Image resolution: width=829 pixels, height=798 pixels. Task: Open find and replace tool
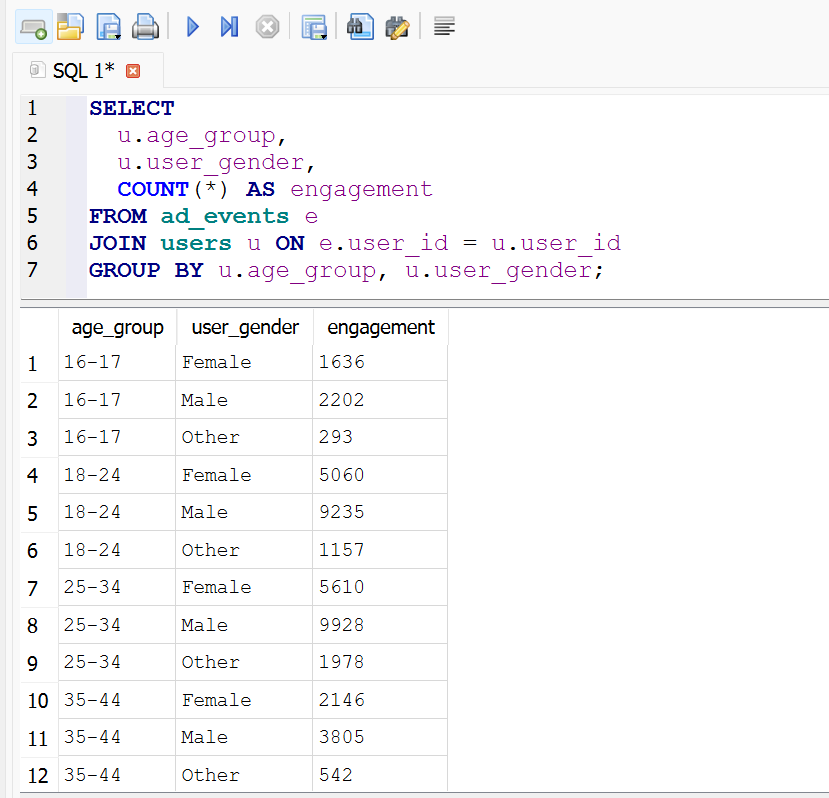coord(397,27)
